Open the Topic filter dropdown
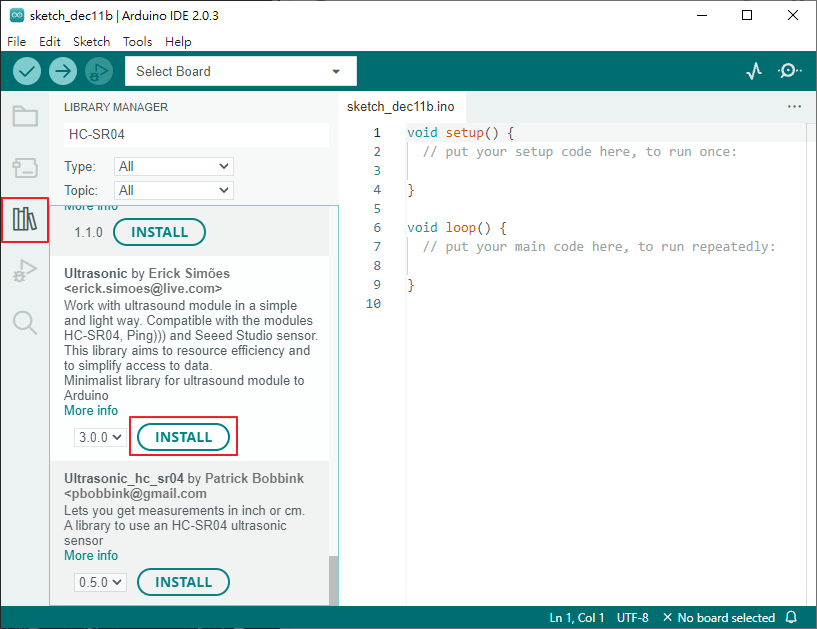The width and height of the screenshot is (817, 629). click(174, 190)
